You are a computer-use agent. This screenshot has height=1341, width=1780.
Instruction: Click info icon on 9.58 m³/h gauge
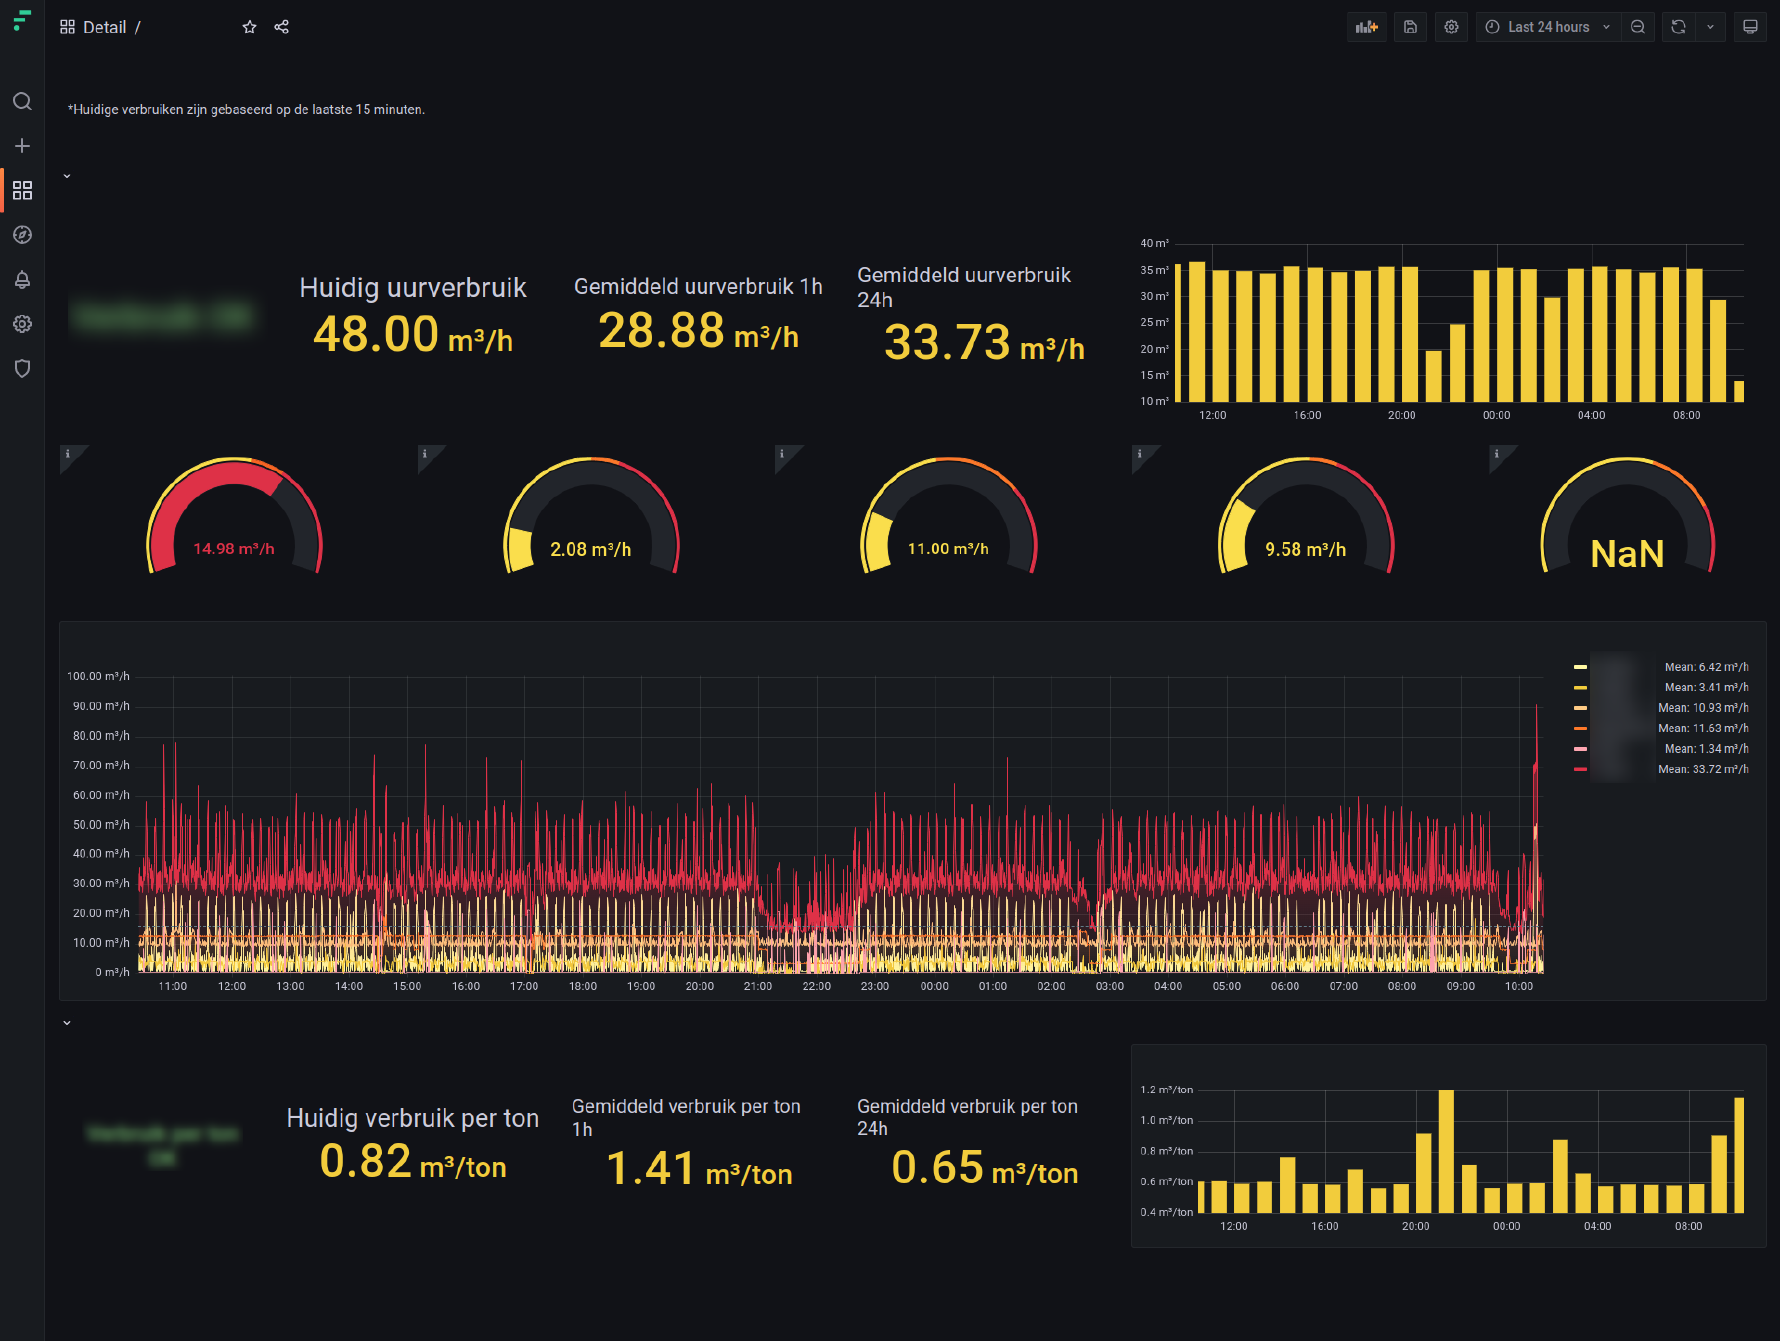point(1139,454)
